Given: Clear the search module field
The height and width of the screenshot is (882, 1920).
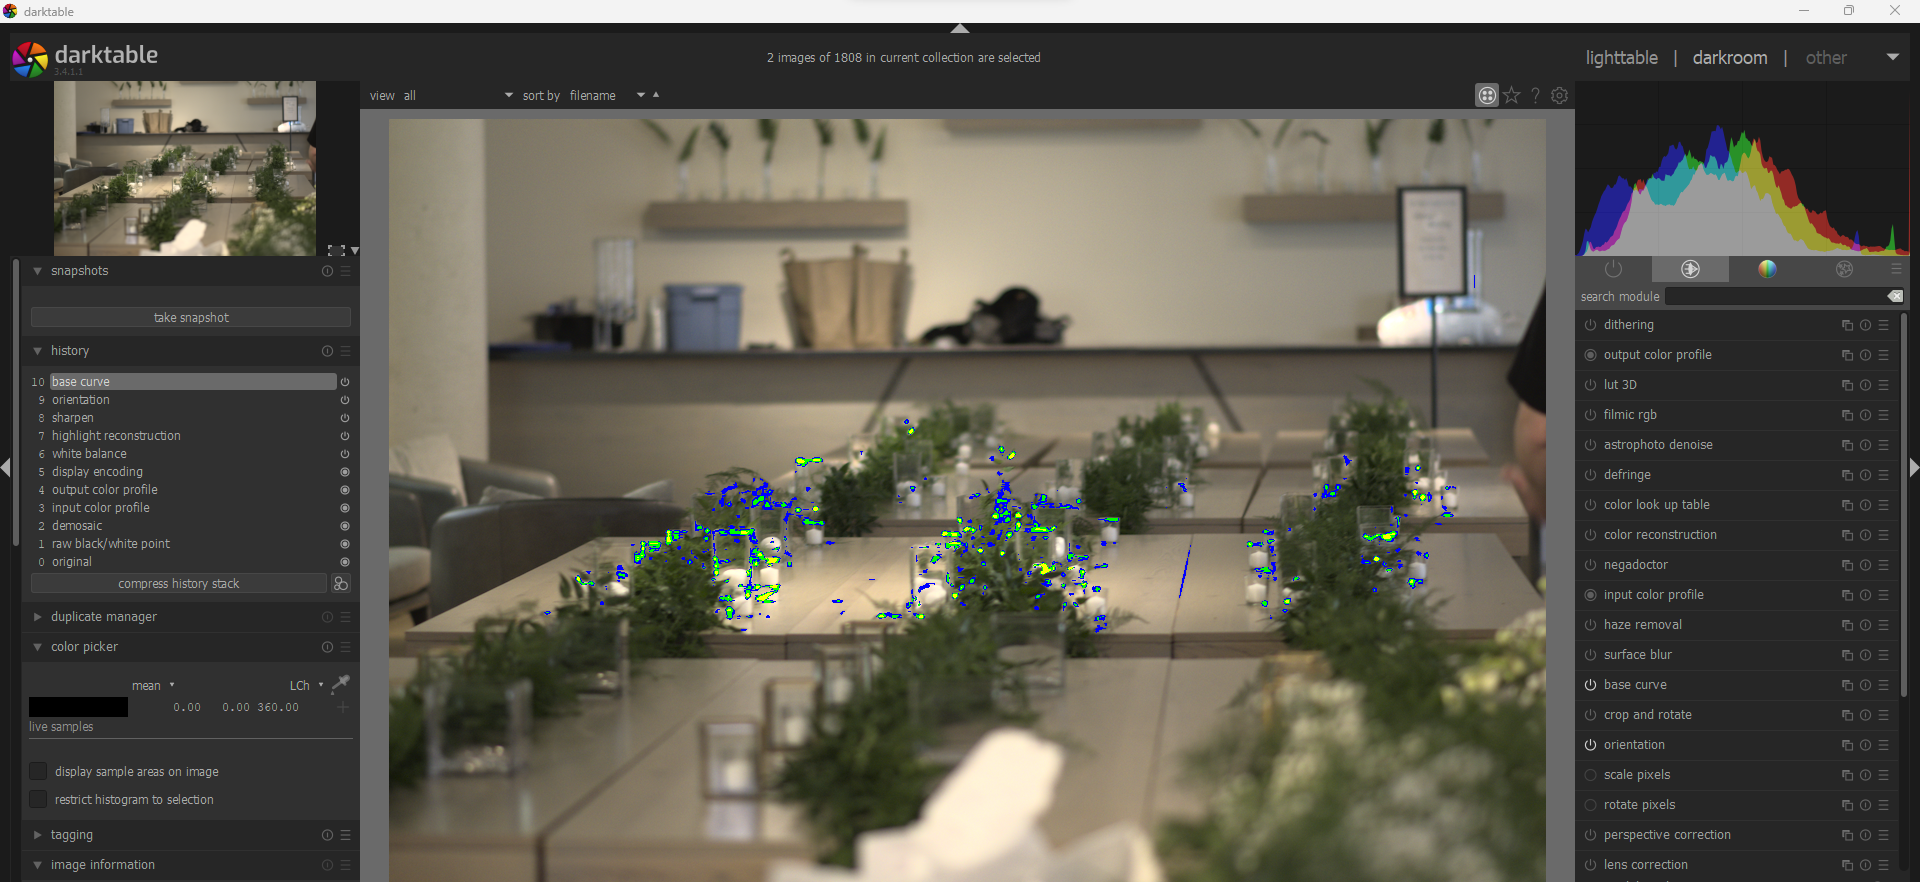Looking at the screenshot, I should tap(1895, 296).
